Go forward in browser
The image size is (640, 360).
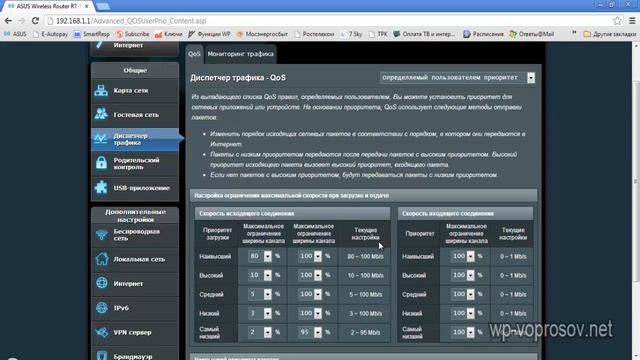tap(22, 20)
